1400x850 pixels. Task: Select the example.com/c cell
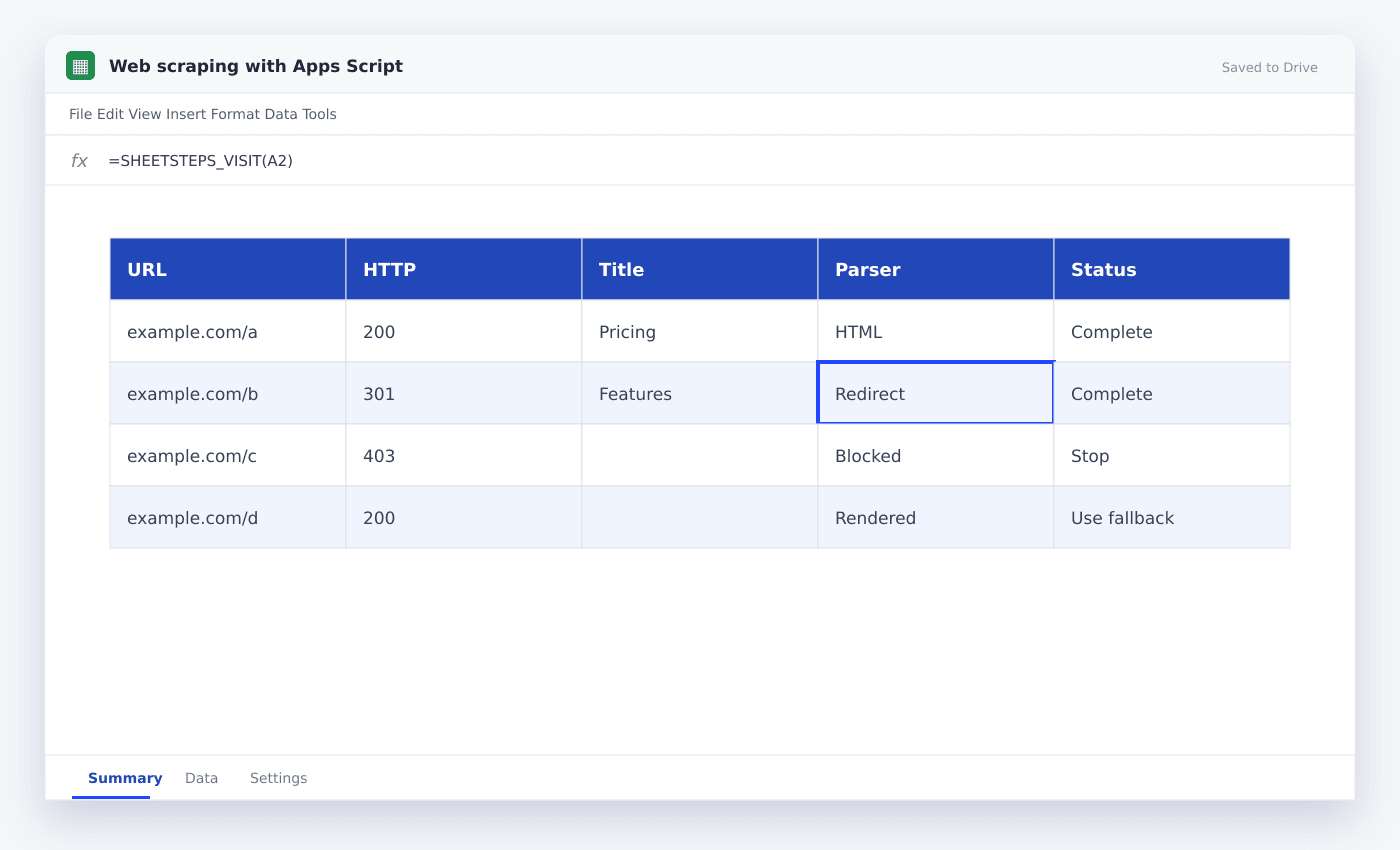pyautogui.click(x=228, y=455)
